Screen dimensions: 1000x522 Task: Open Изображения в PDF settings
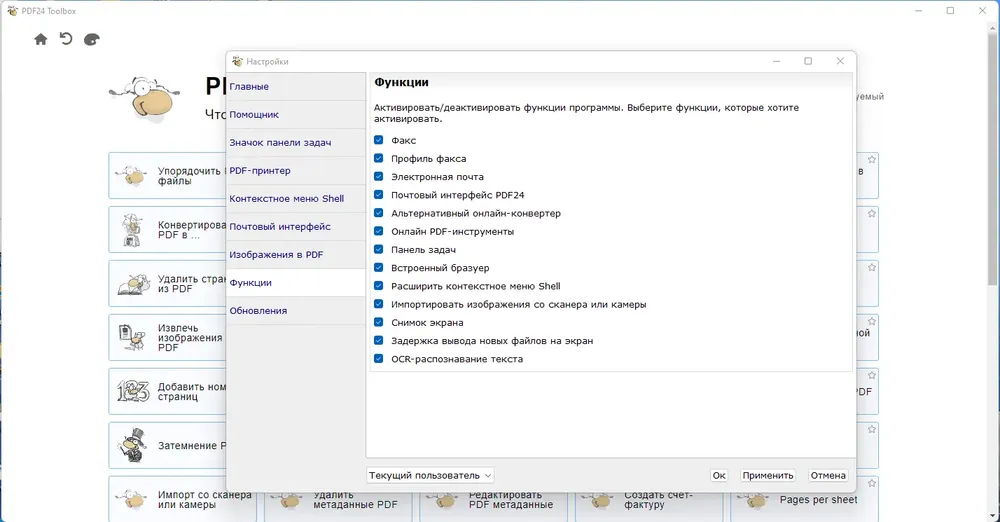[296, 255]
